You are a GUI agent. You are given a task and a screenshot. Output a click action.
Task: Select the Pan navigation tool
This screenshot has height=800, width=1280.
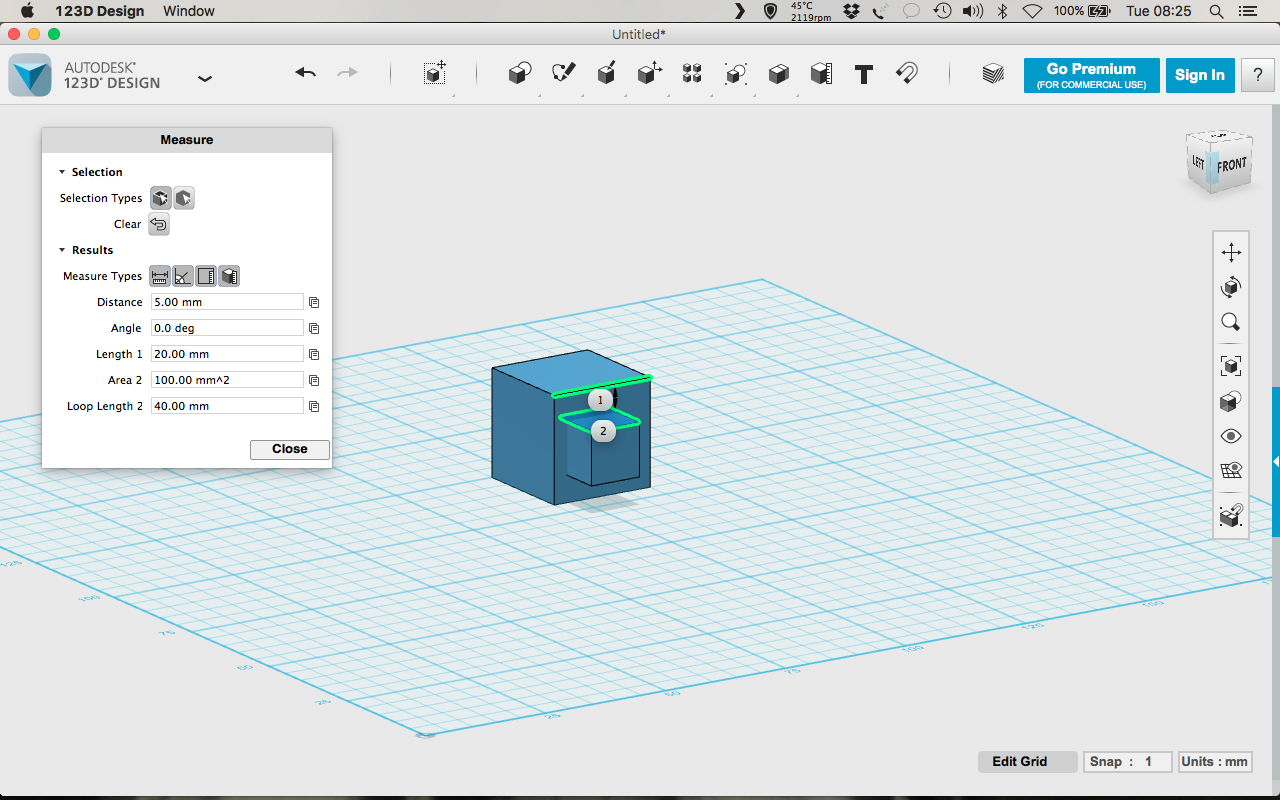1231,253
